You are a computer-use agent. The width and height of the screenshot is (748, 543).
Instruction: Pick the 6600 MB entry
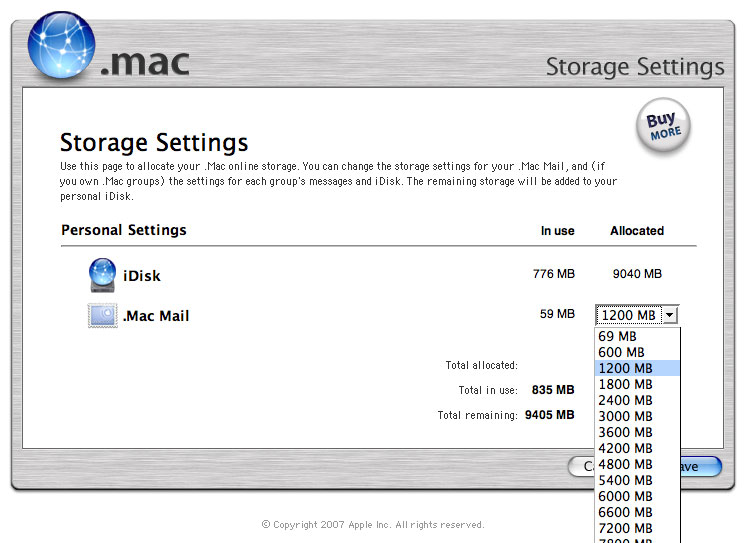pos(625,513)
